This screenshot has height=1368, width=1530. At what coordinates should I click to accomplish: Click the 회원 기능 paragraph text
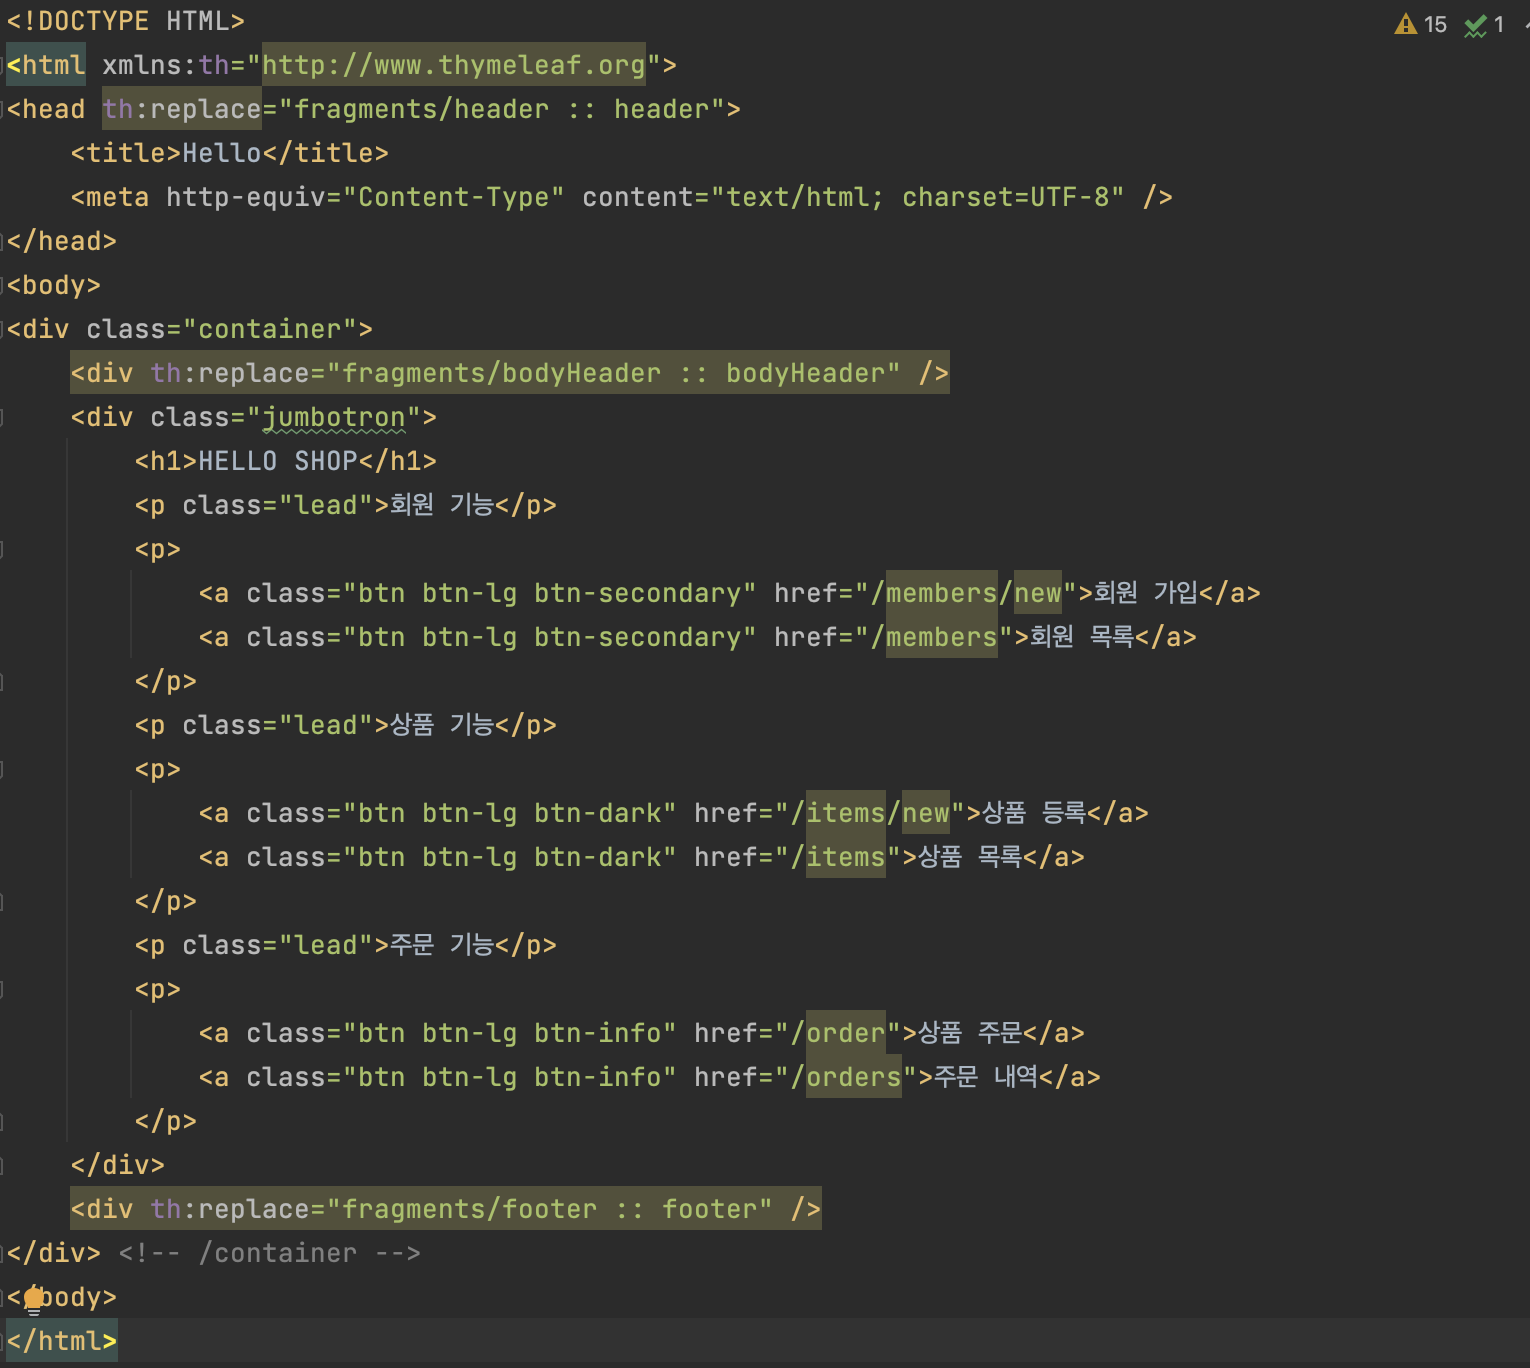point(442,505)
